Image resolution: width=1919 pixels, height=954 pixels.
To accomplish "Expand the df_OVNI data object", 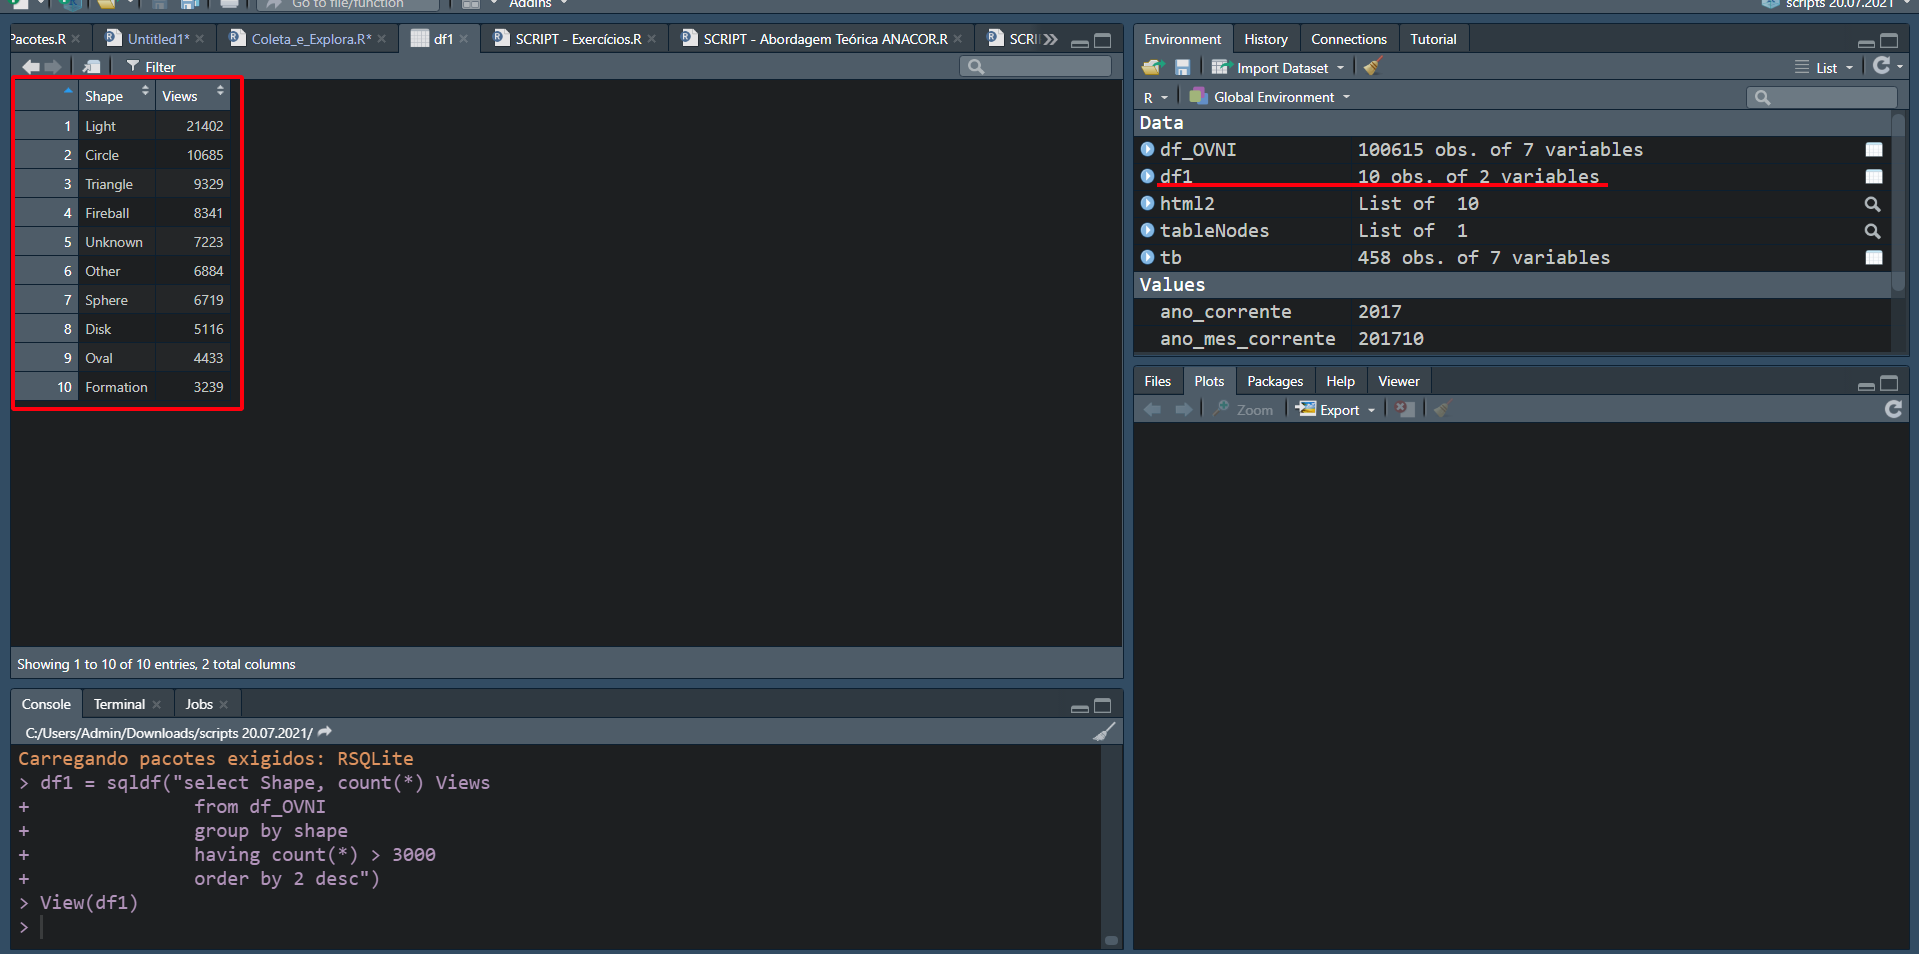I will (1148, 149).
